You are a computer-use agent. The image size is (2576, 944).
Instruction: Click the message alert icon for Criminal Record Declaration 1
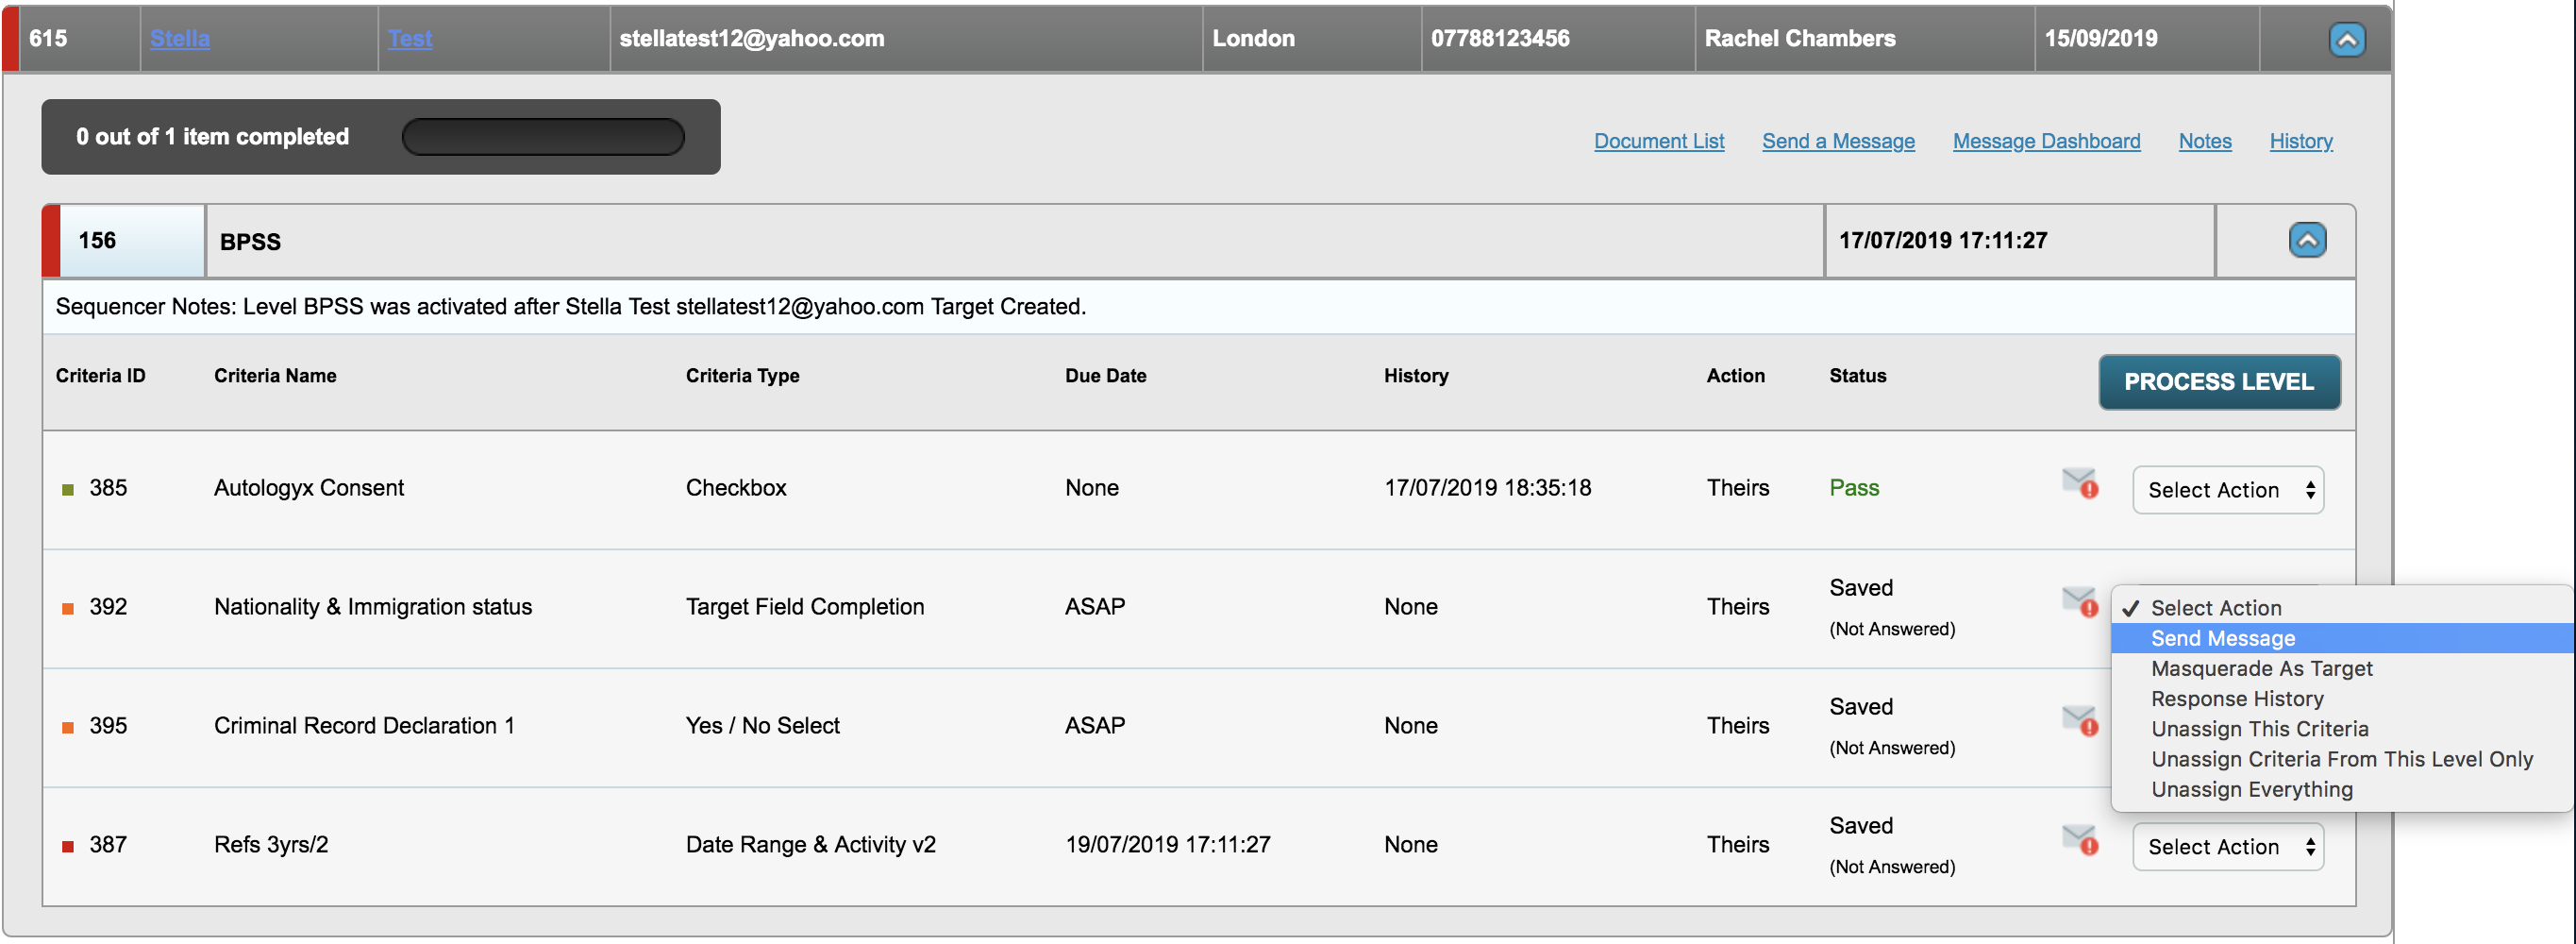(2079, 721)
